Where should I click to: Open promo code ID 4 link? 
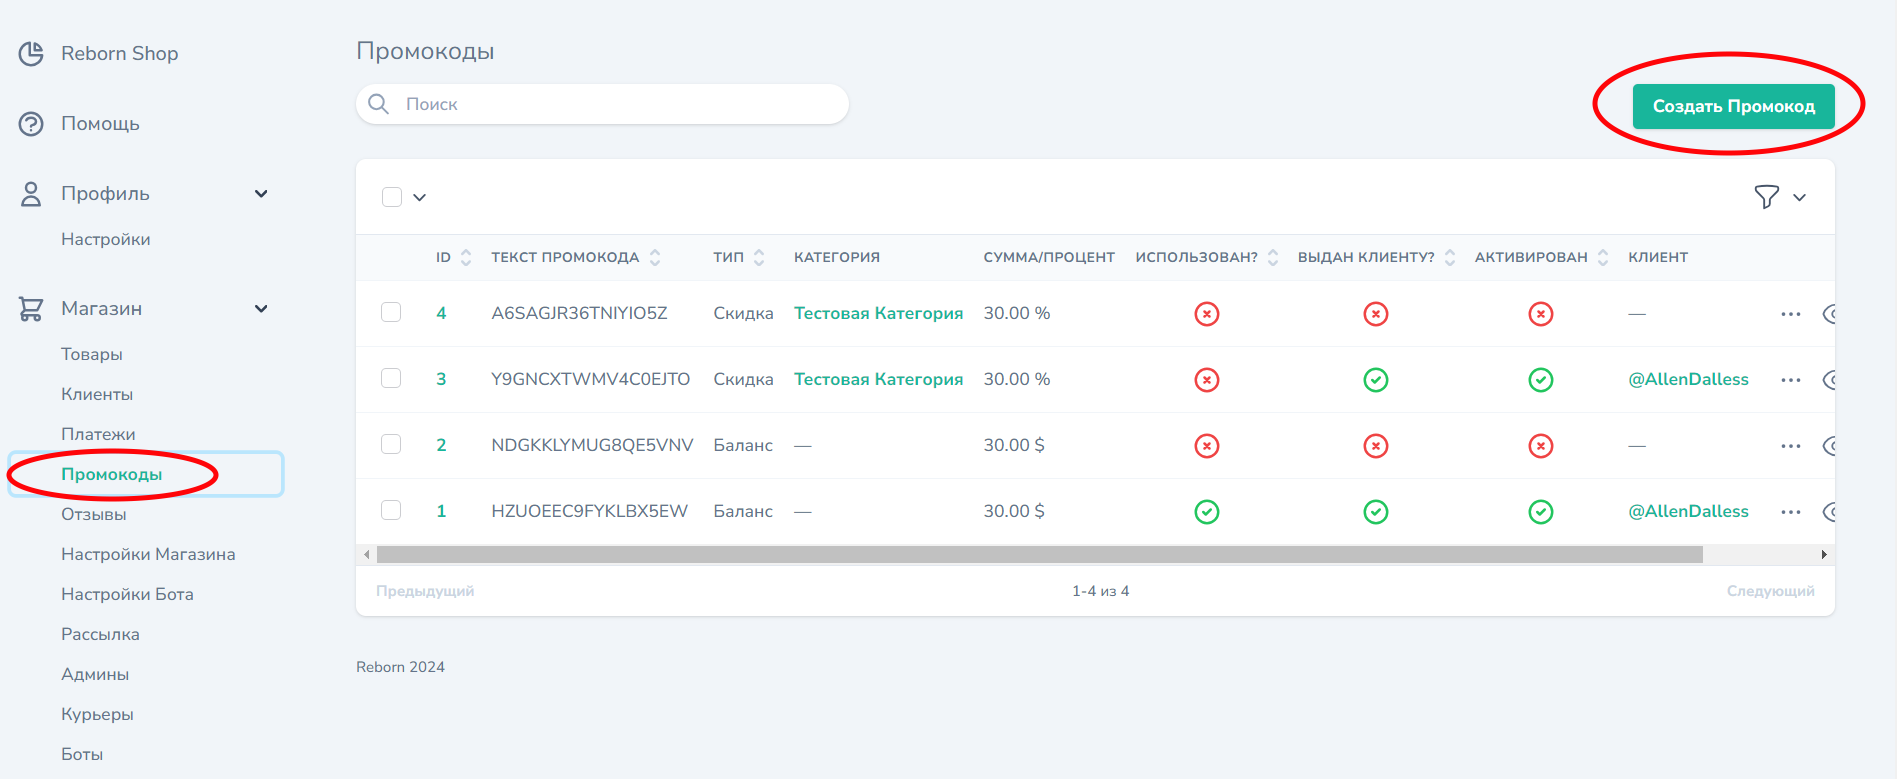[x=441, y=313]
